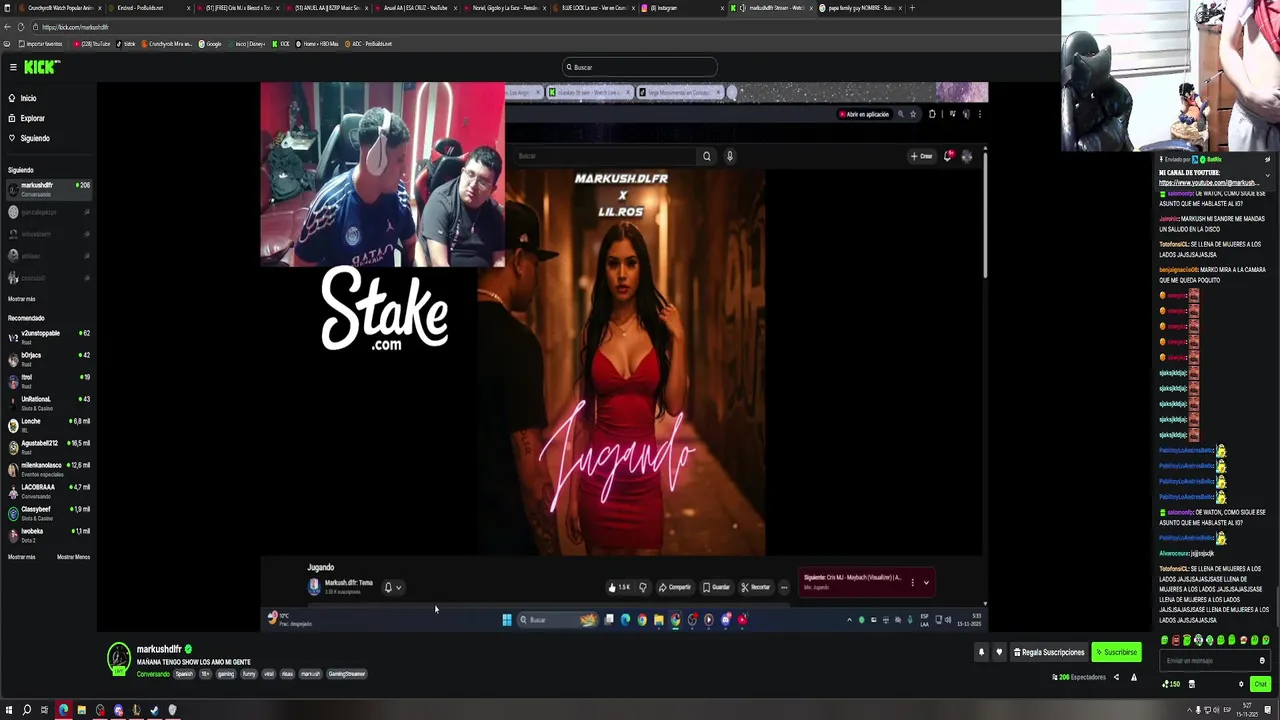Toggle the follow heart button
1280x720 pixels.
pyautogui.click(x=998, y=652)
